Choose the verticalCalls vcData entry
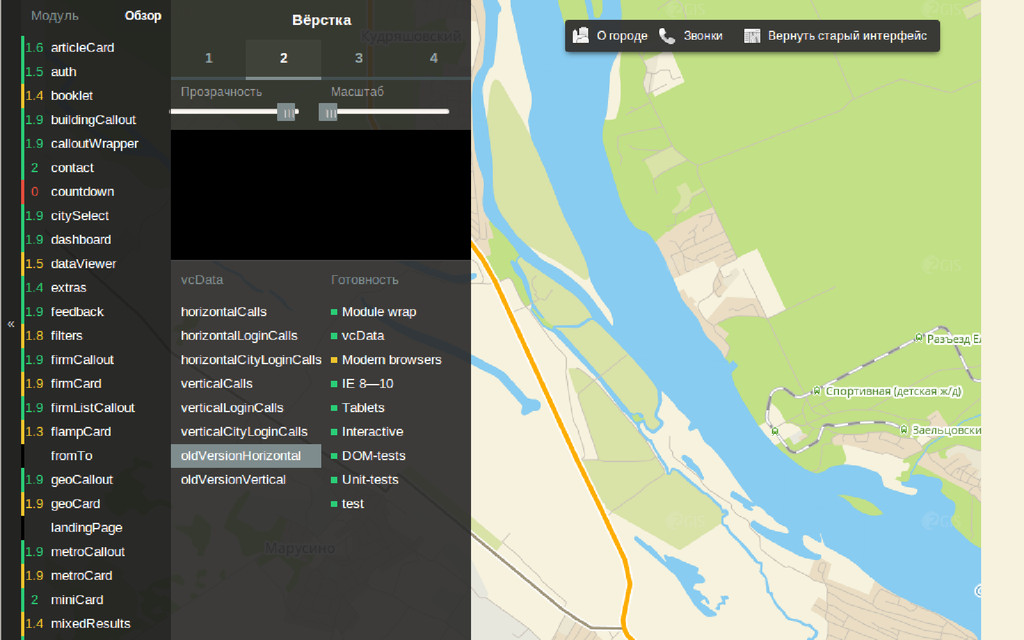 pos(216,384)
